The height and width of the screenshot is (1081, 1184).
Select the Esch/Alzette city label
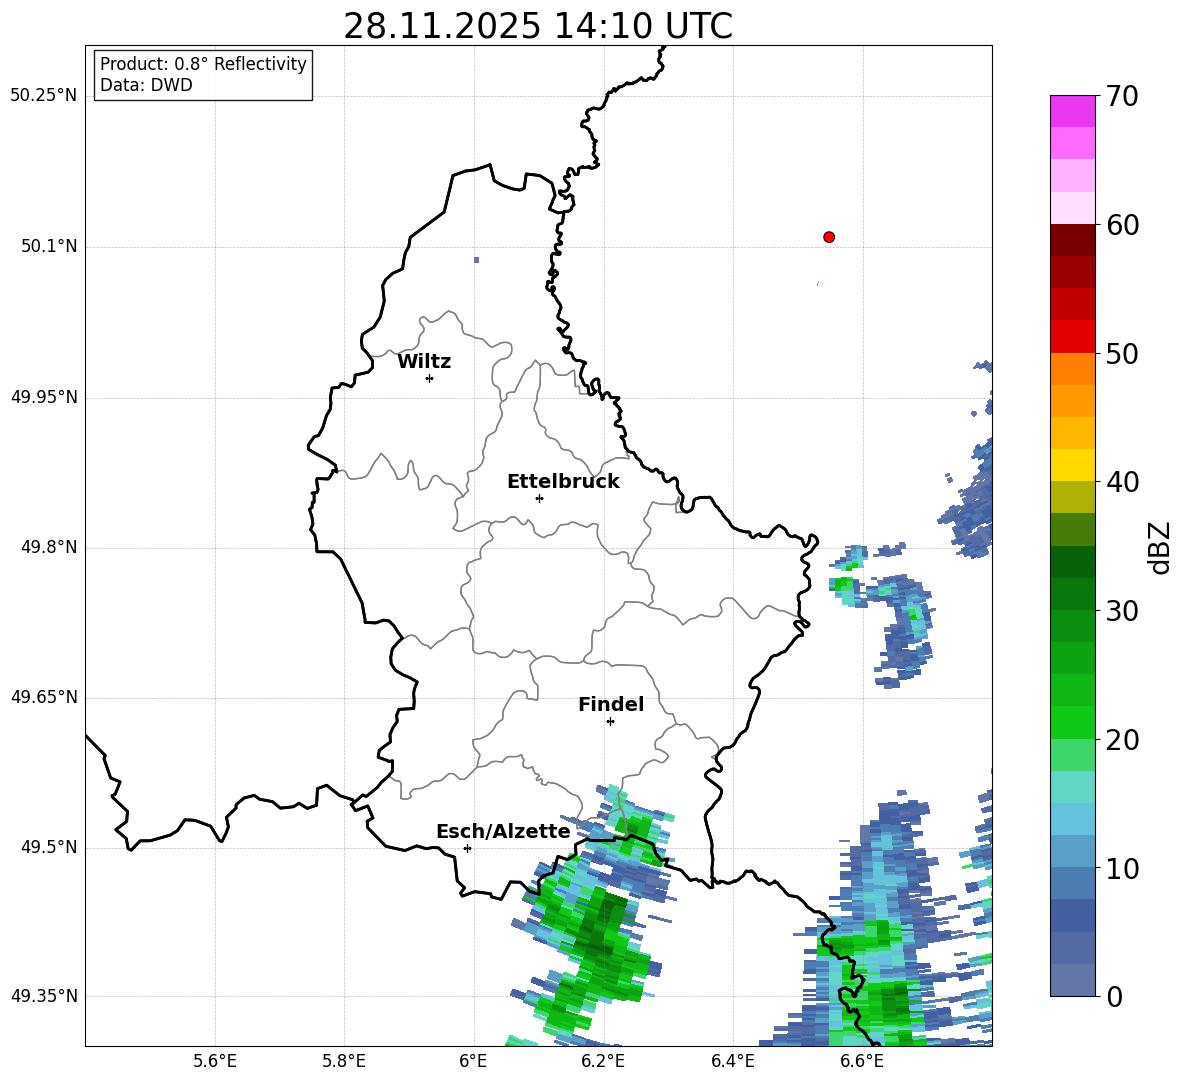504,831
